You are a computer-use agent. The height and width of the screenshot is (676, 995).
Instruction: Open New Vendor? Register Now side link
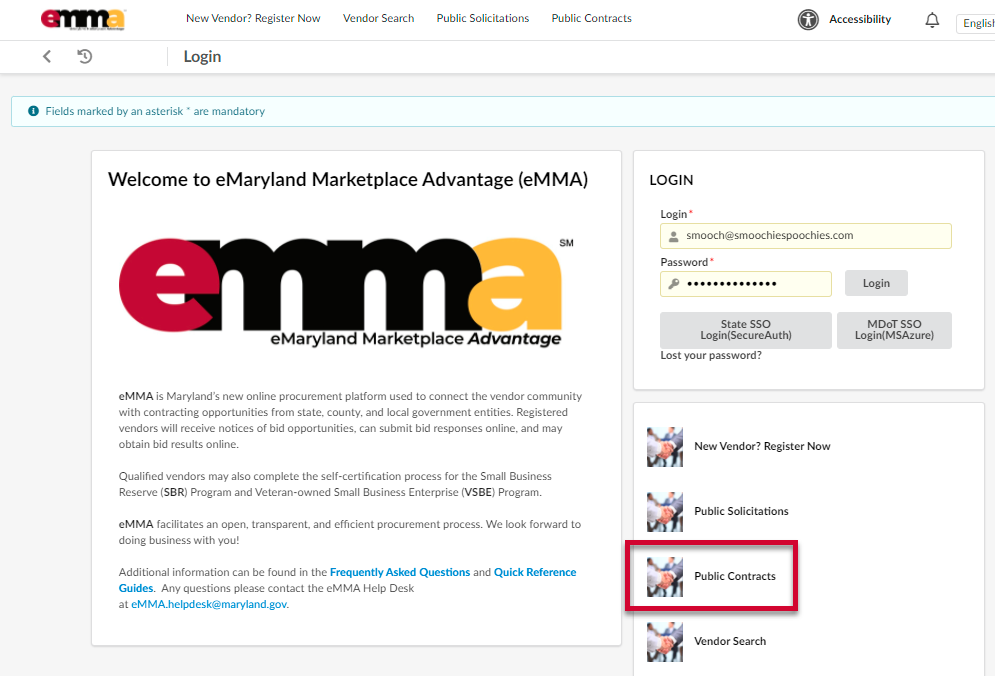[x=762, y=446]
